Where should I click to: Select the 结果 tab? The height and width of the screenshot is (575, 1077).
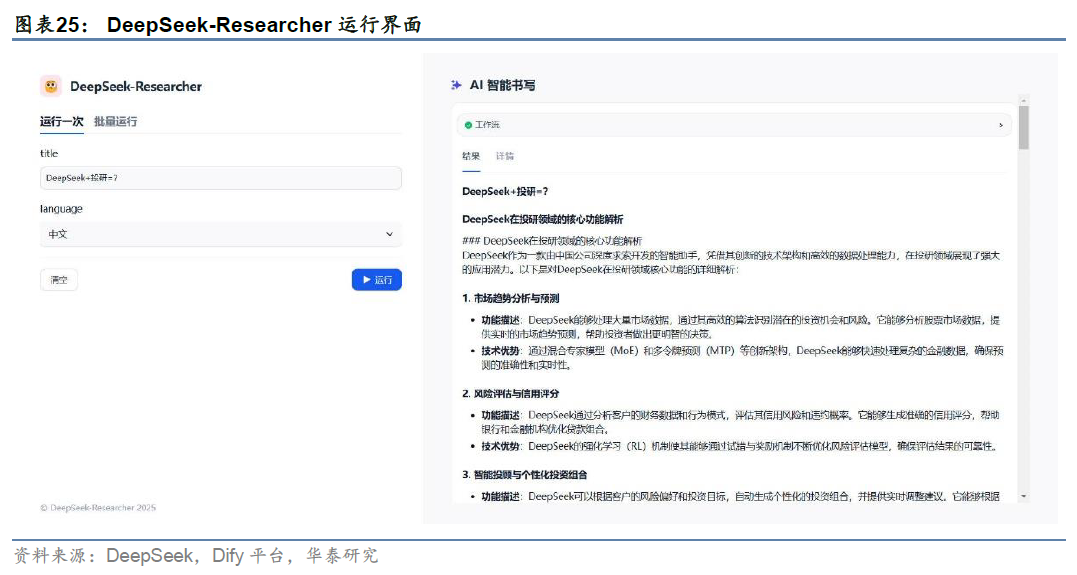point(471,157)
